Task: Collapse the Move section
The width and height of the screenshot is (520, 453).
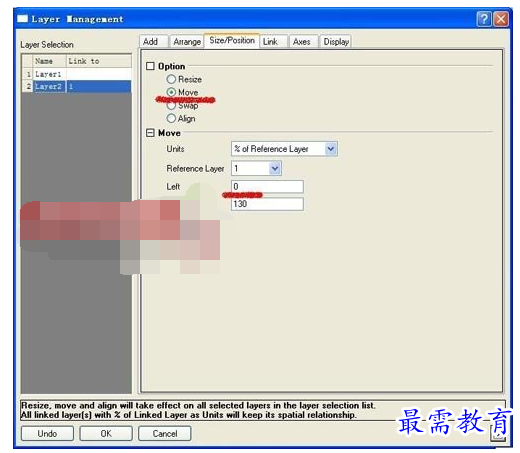Action: tap(150, 133)
